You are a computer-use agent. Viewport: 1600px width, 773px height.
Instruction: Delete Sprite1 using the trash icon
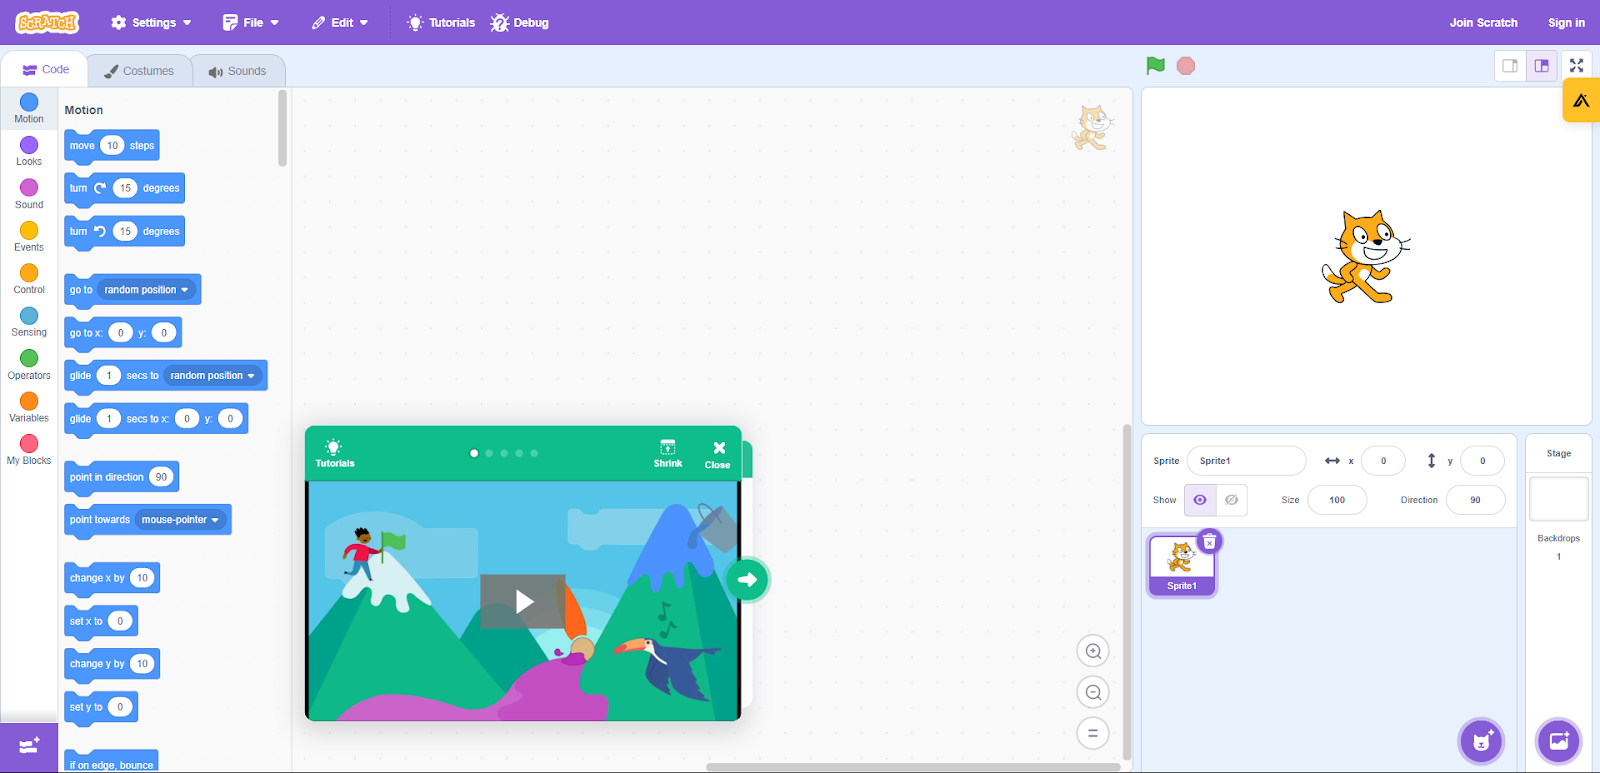coord(1209,542)
